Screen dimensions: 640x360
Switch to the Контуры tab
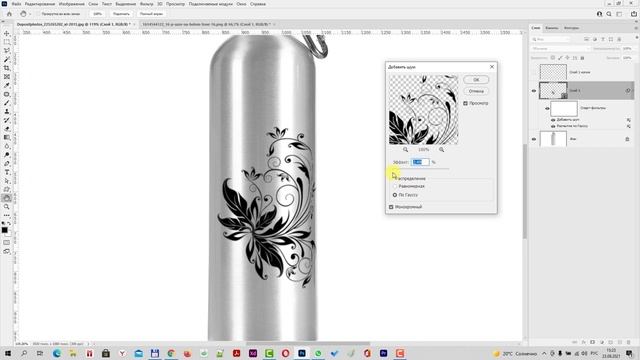[571, 28]
